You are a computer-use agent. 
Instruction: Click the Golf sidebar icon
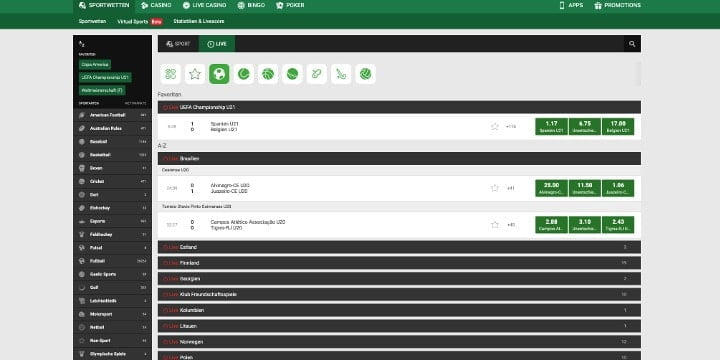(82, 287)
